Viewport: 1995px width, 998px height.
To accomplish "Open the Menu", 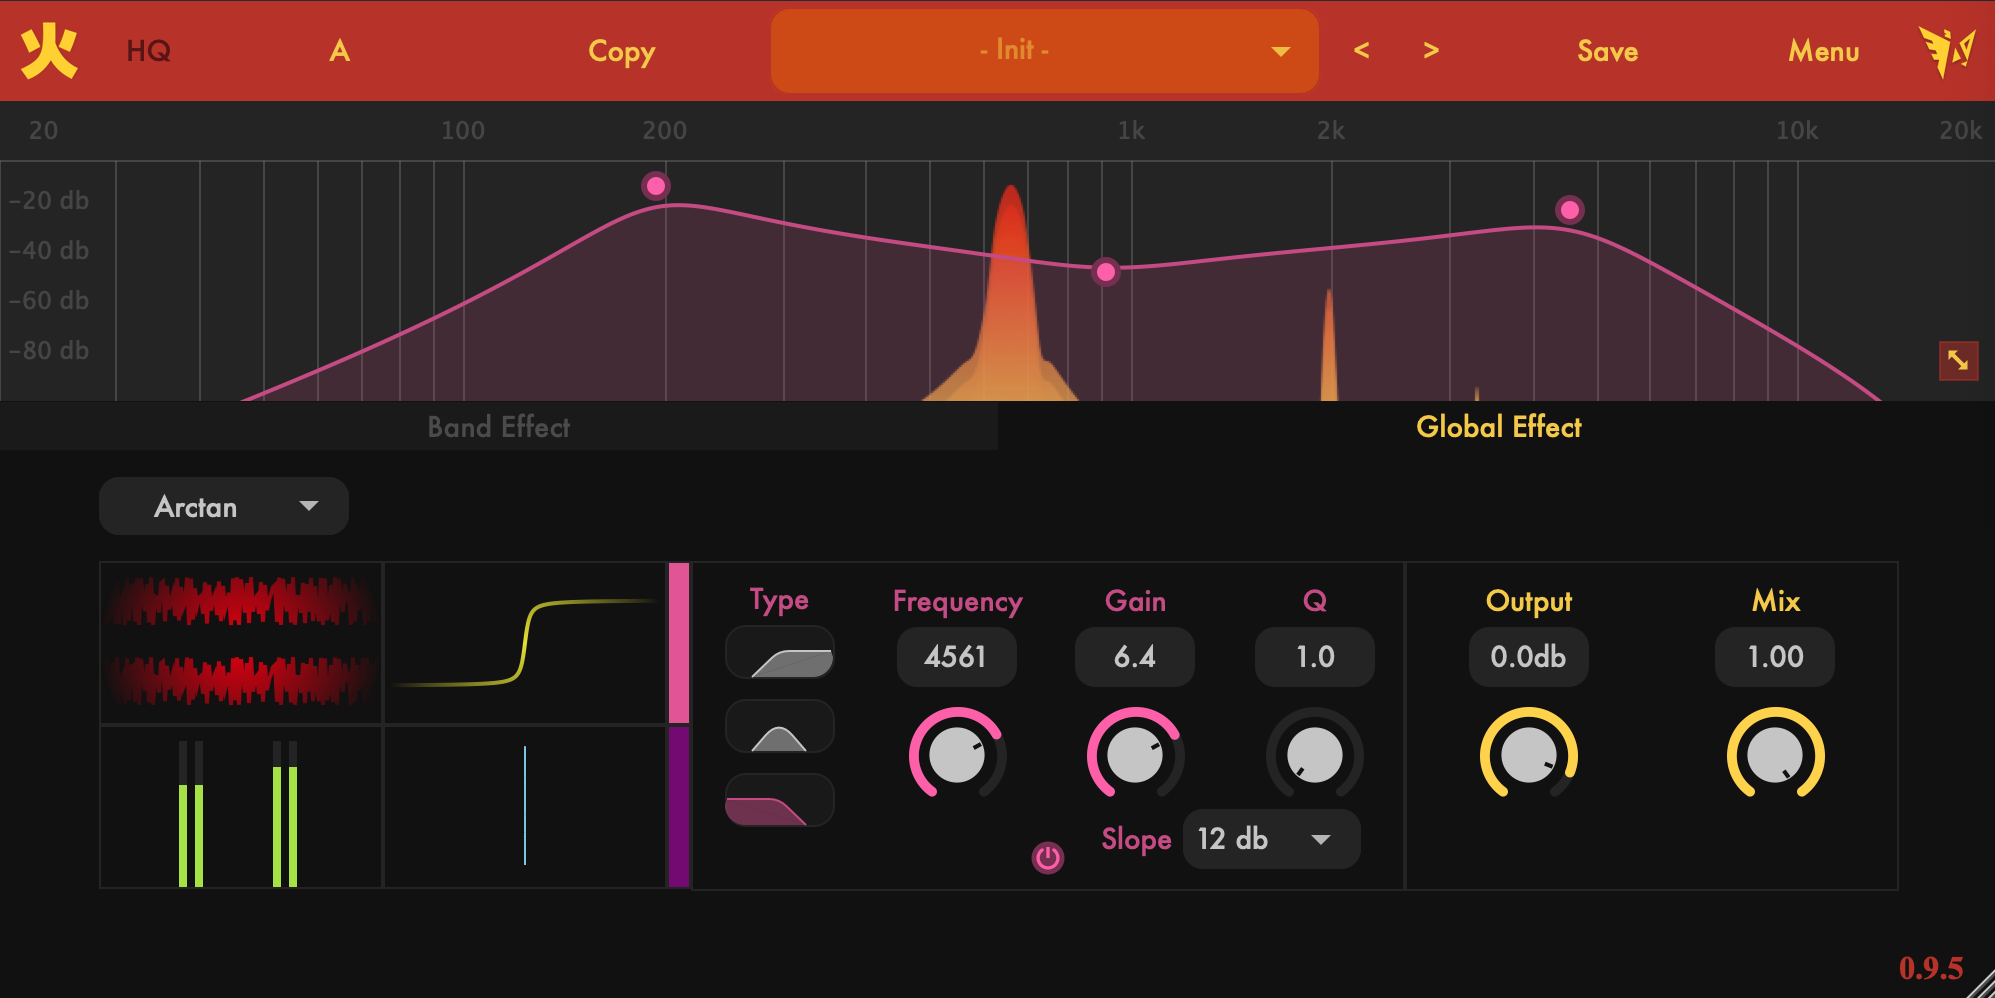I will tap(1823, 51).
